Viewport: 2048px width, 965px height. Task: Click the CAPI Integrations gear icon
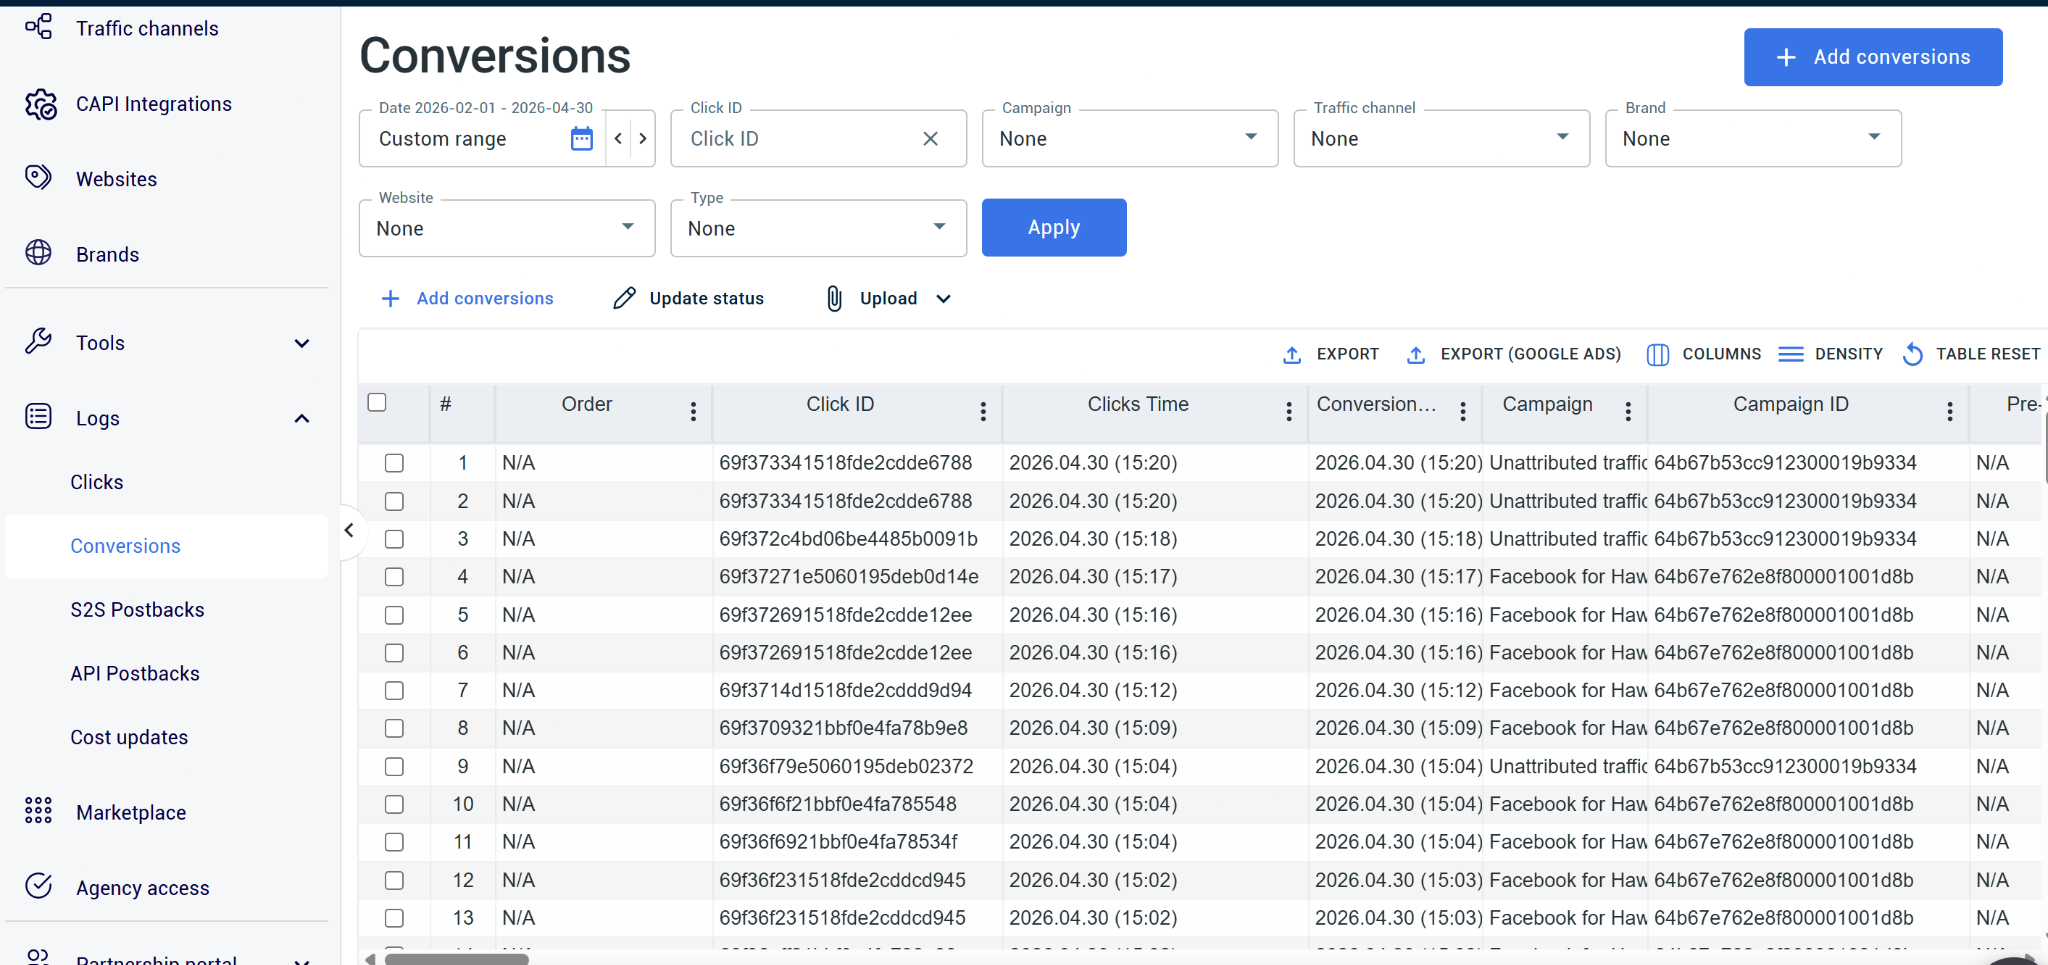coord(40,104)
